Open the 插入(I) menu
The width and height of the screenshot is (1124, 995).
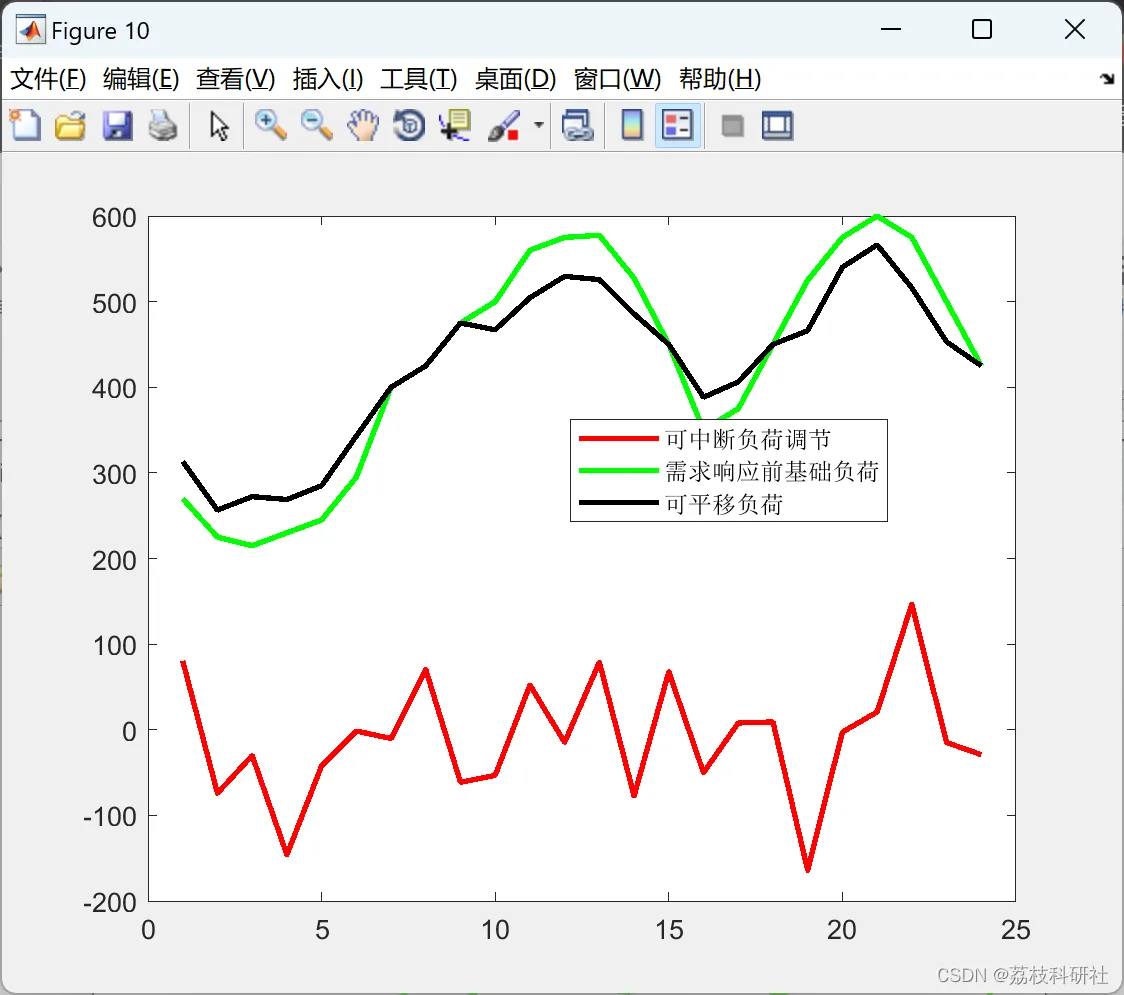tap(328, 79)
